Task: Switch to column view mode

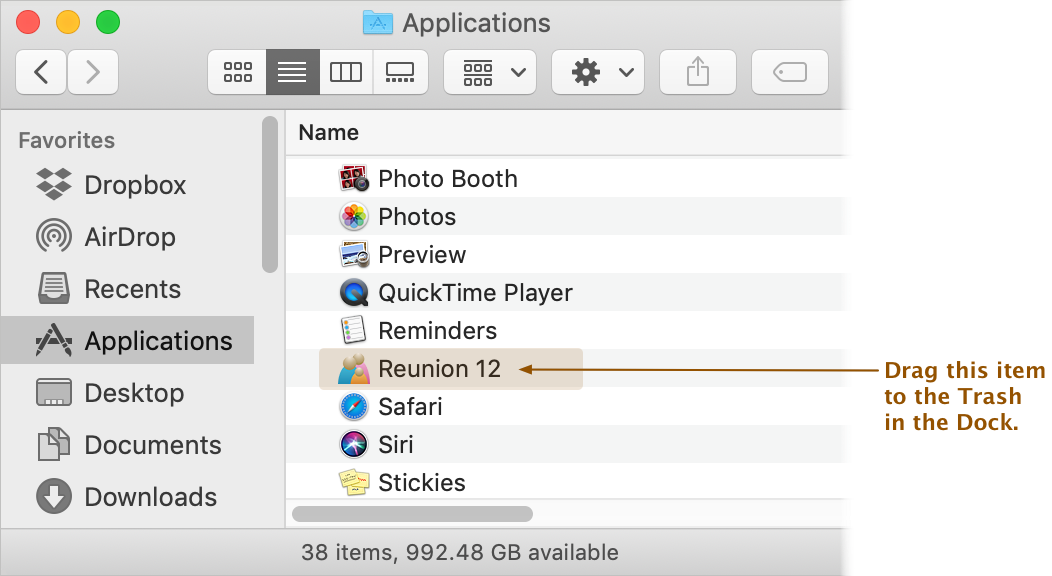Action: pyautogui.click(x=346, y=72)
